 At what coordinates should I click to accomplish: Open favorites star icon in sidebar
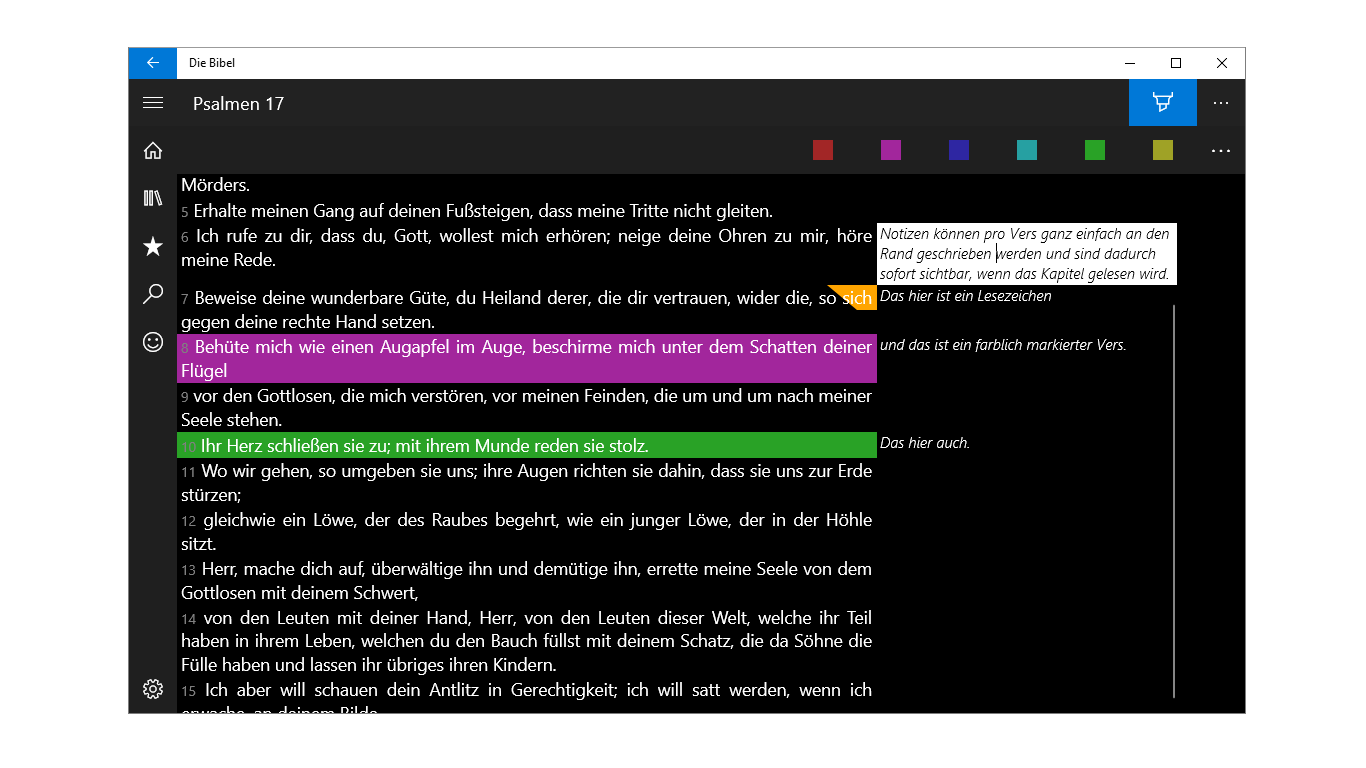(153, 246)
